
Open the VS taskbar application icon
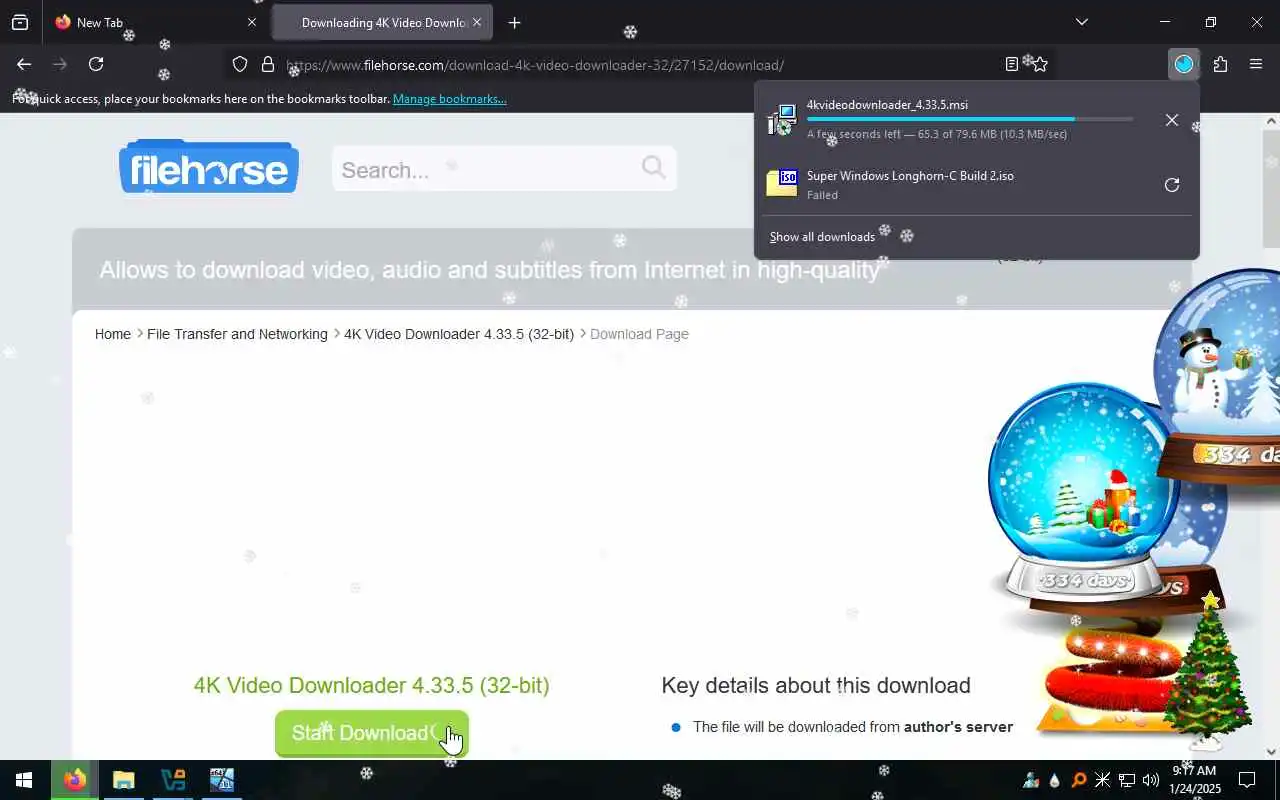tap(172, 780)
